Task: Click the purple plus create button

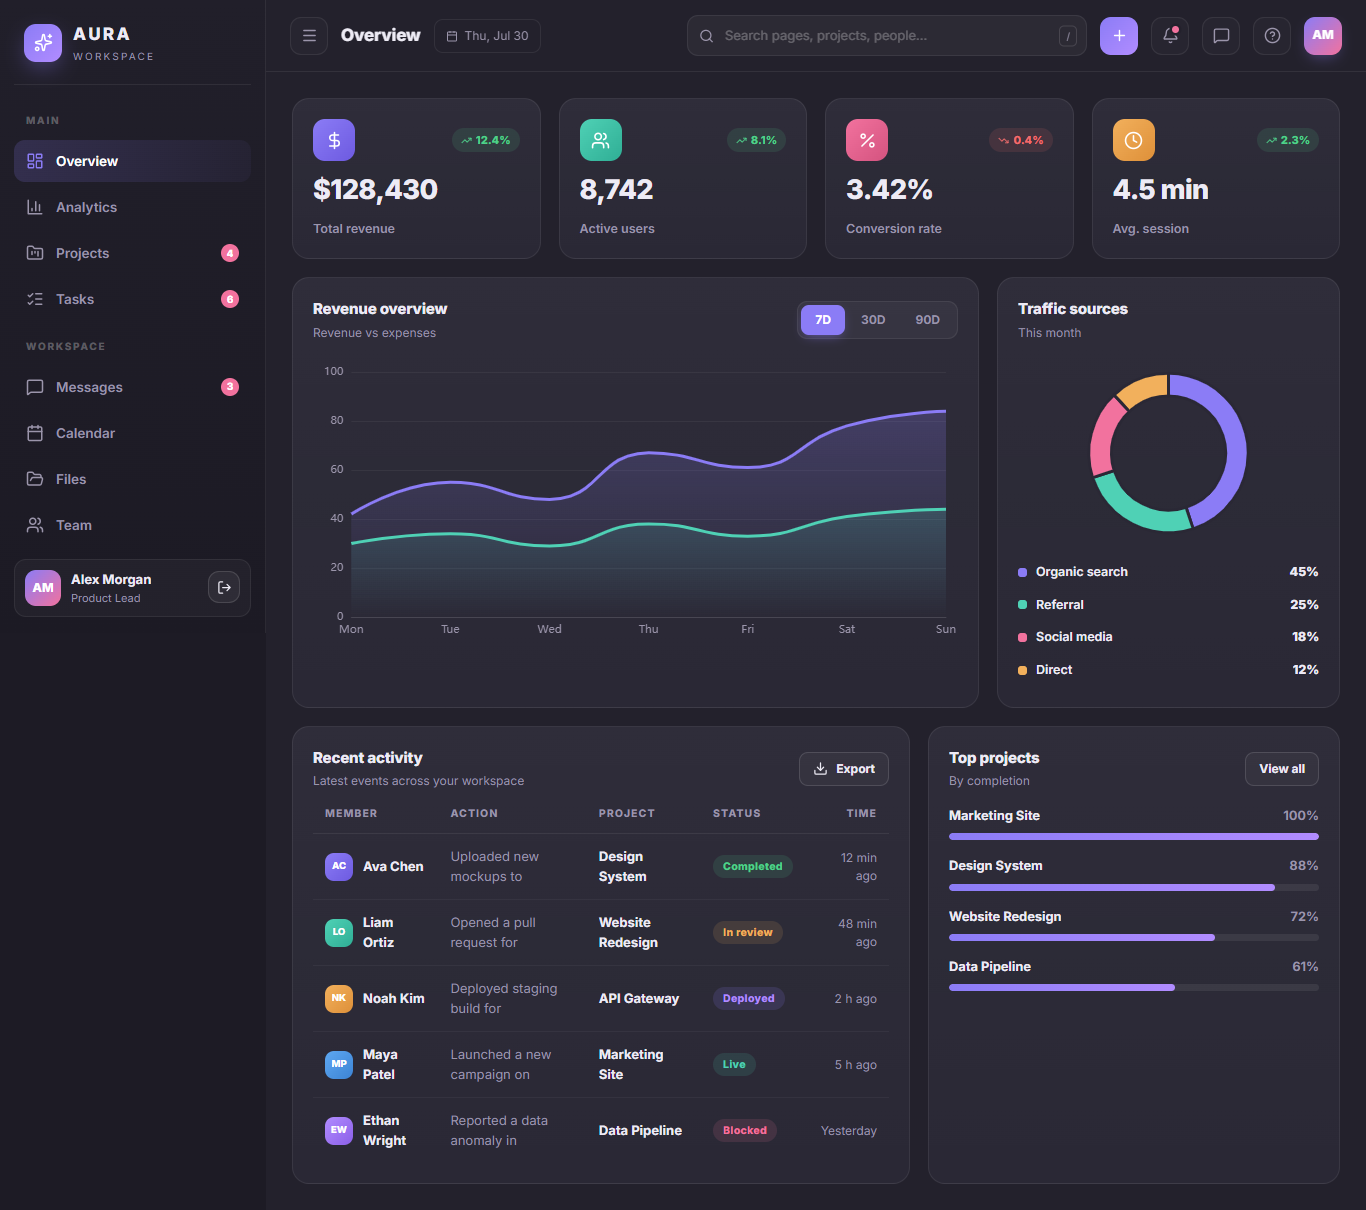Action: [x=1119, y=36]
